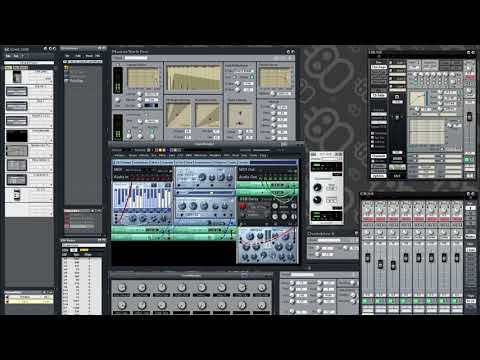Check last checkbox in upper-right channel window's group
This screenshot has width=480, height=360.
(x=373, y=146)
